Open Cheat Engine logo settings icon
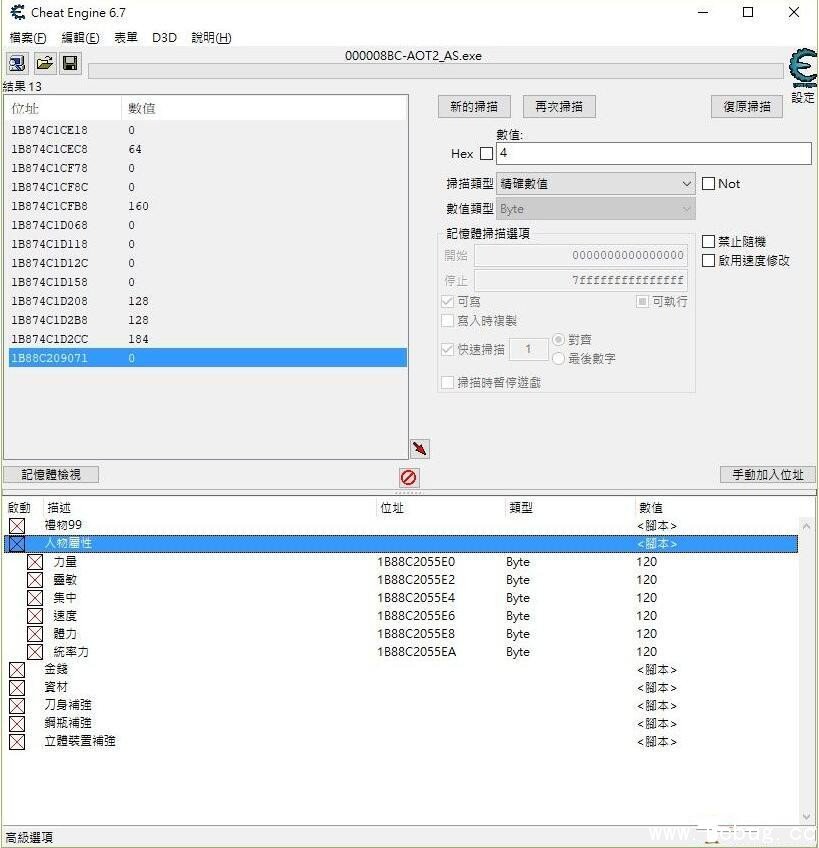This screenshot has width=819, height=848. [x=802, y=67]
